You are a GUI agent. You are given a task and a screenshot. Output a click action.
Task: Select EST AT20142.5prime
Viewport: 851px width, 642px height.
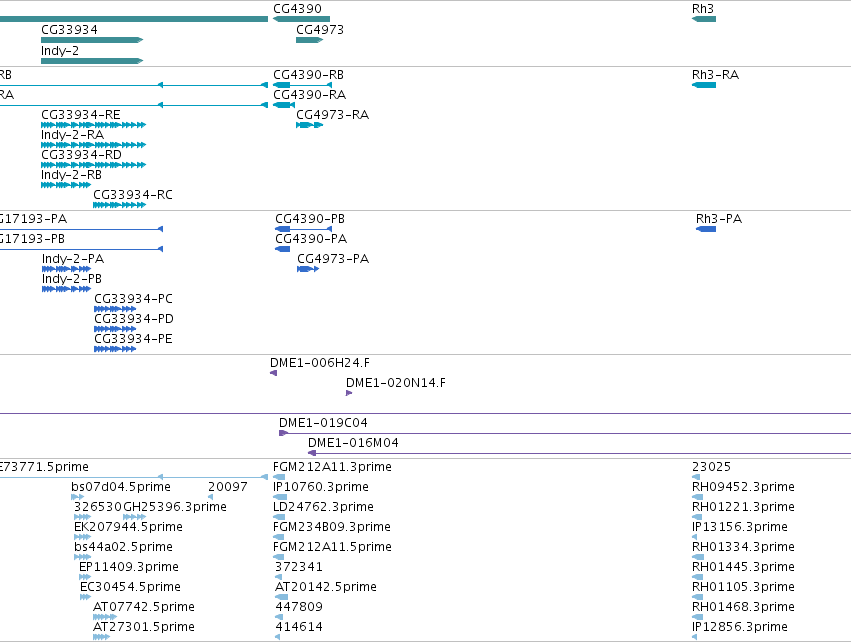pos(326,588)
